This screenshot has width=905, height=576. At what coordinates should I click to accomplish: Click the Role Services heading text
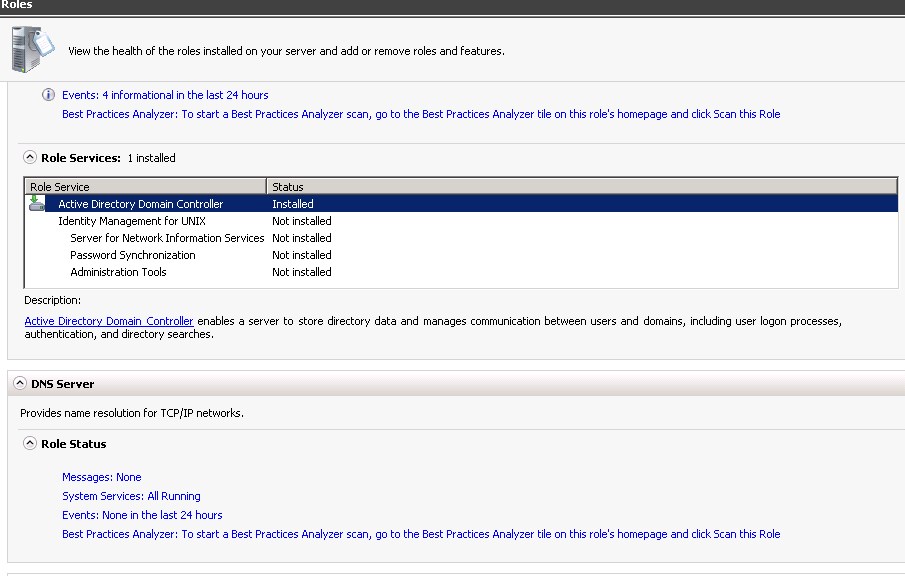(x=81, y=158)
